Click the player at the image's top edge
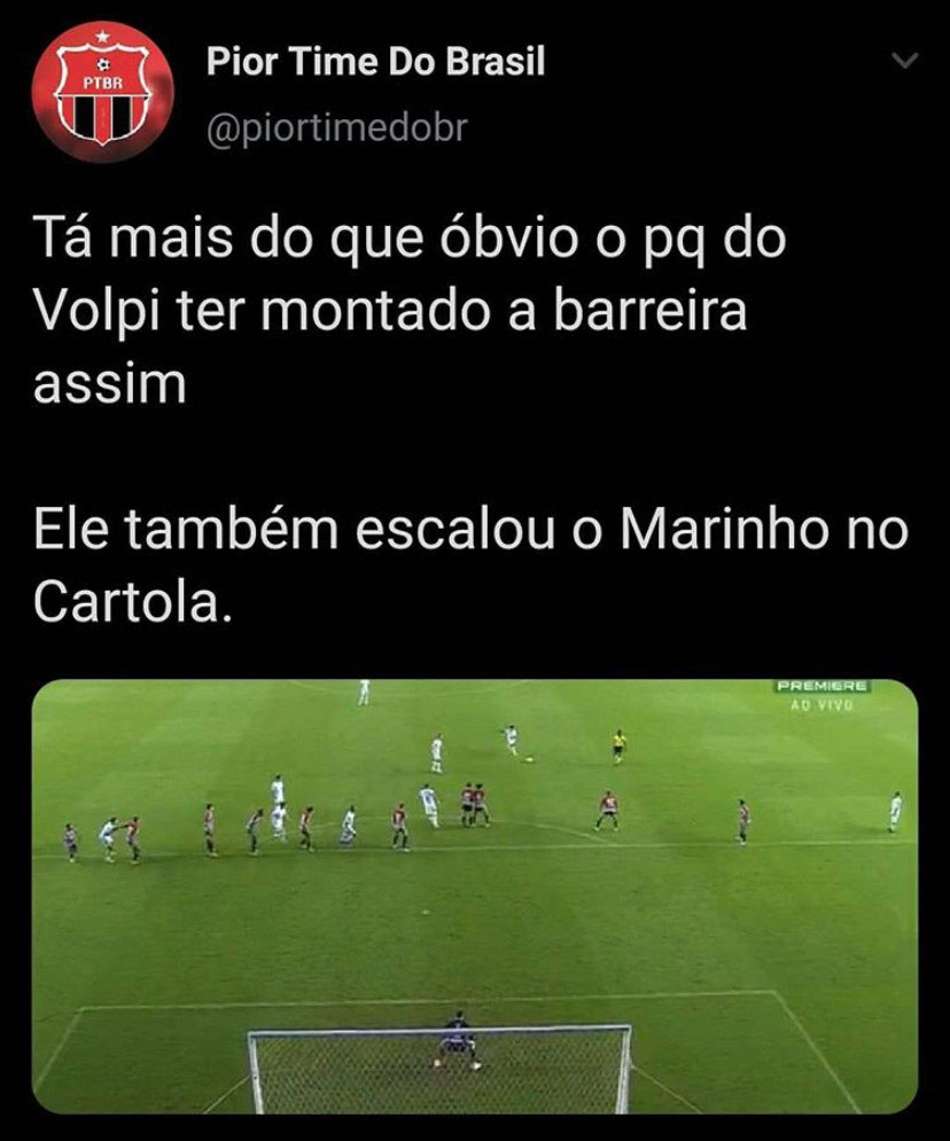 [x=364, y=692]
